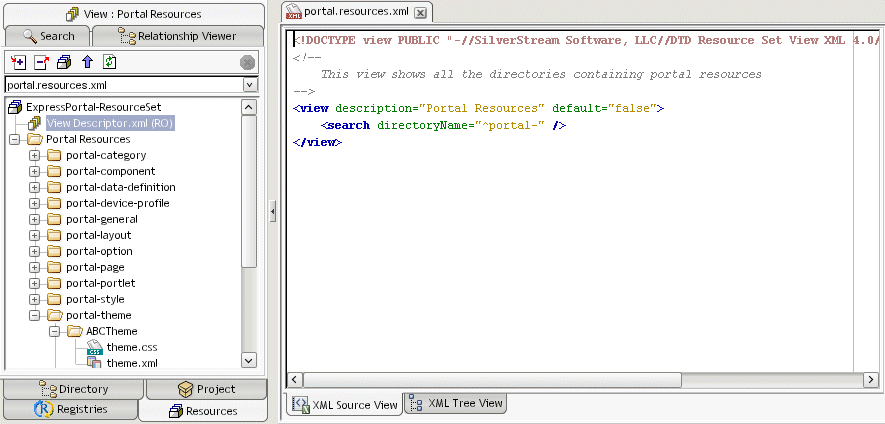Switch to the Registries panel tab
This screenshot has width=885, height=424.
[x=71, y=409]
